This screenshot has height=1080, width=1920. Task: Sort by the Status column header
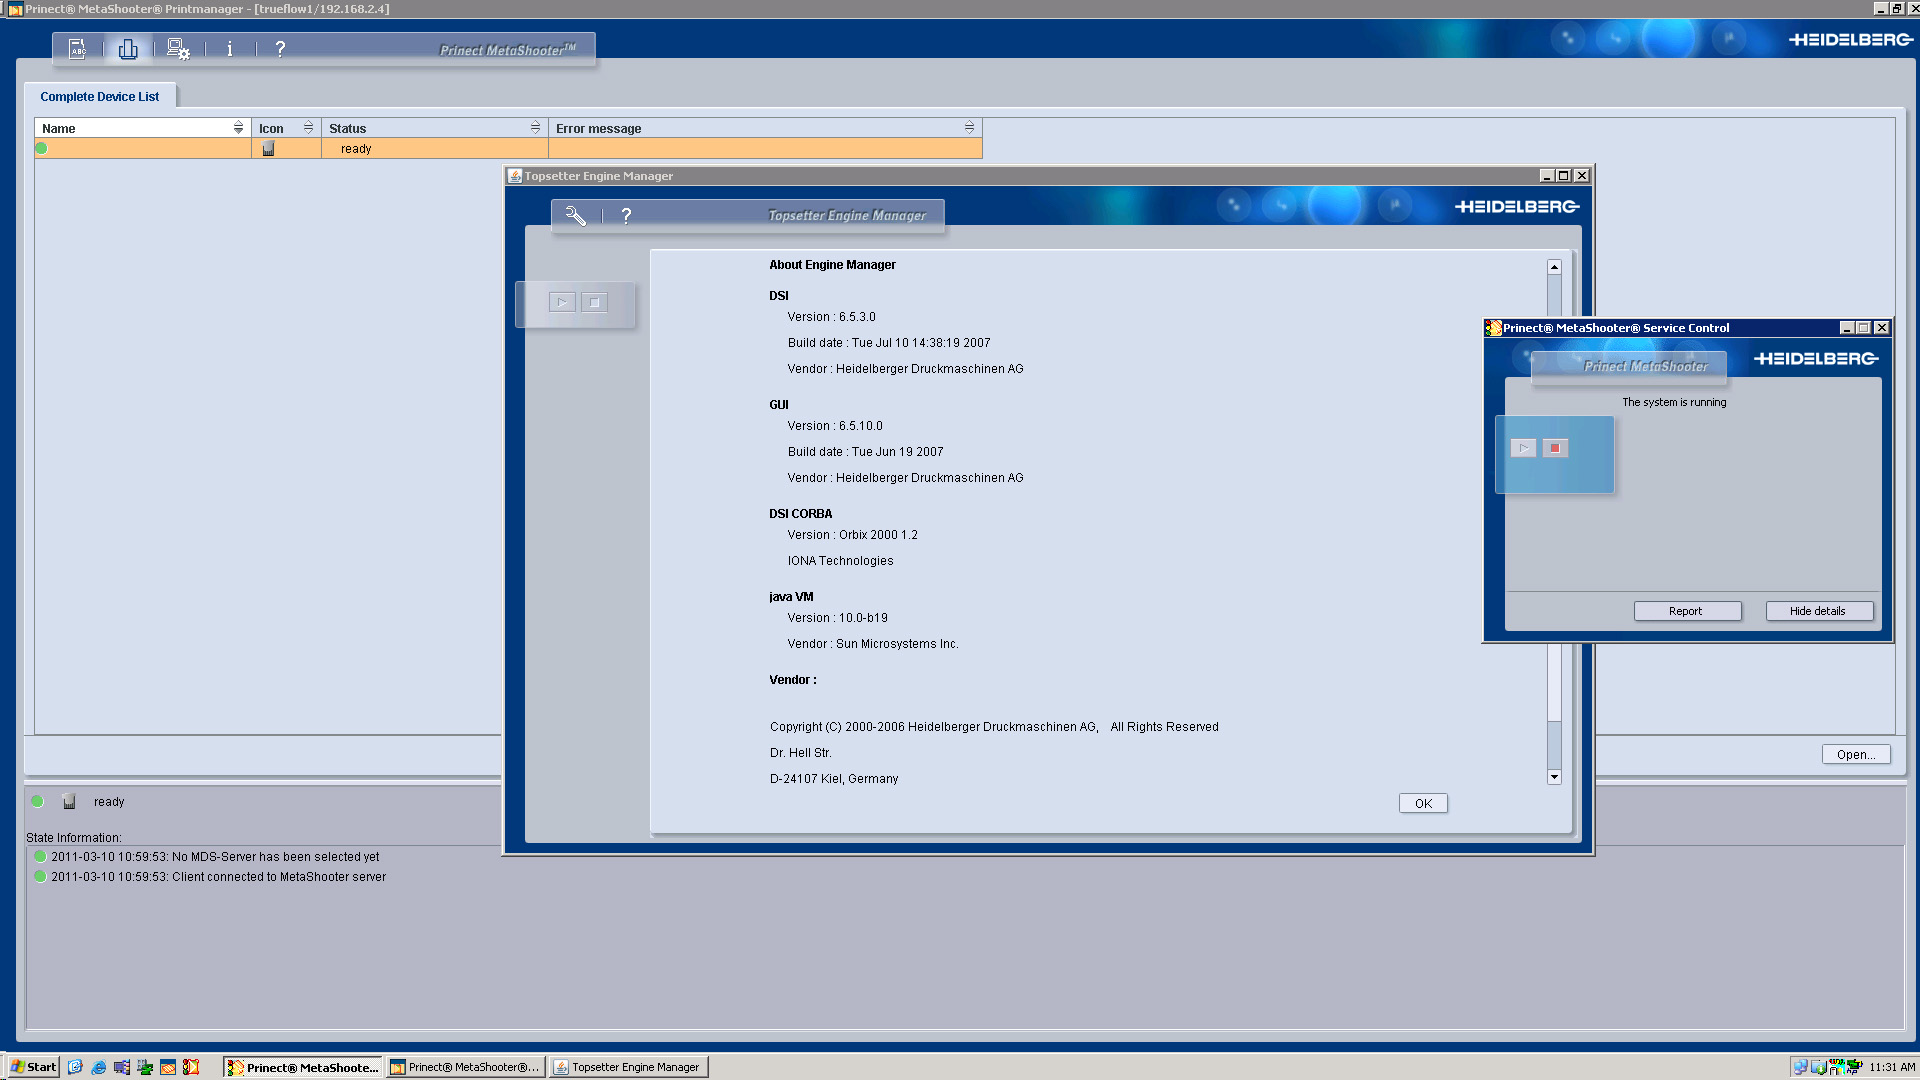[x=434, y=128]
